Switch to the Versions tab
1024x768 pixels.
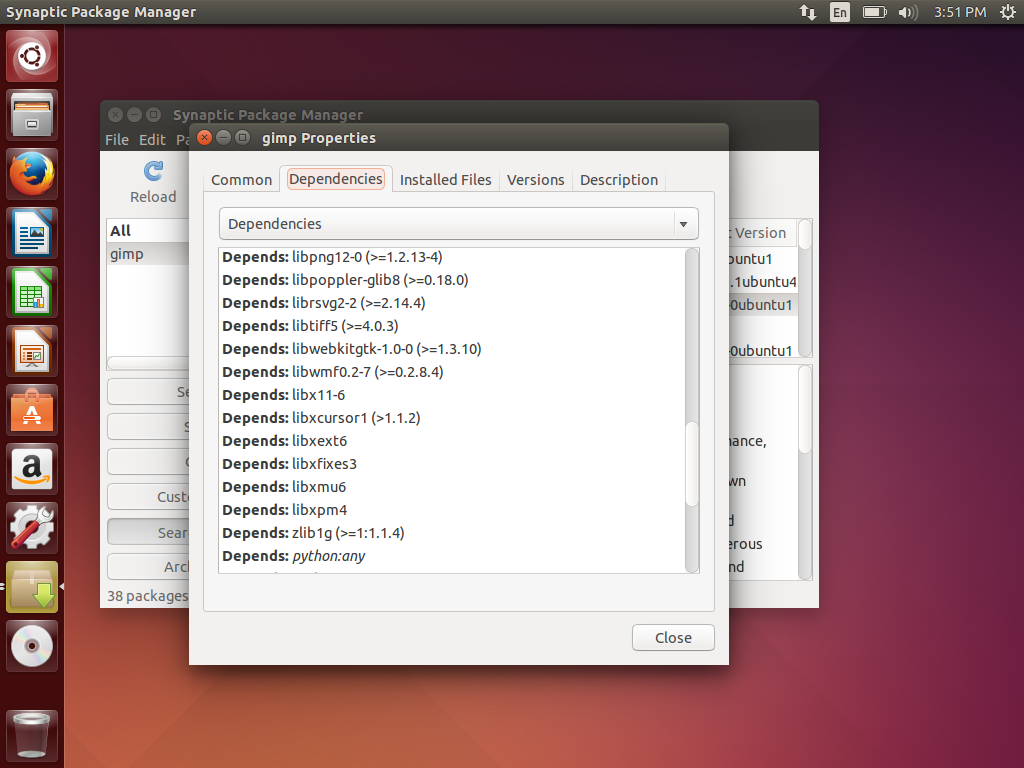pyautogui.click(x=536, y=180)
